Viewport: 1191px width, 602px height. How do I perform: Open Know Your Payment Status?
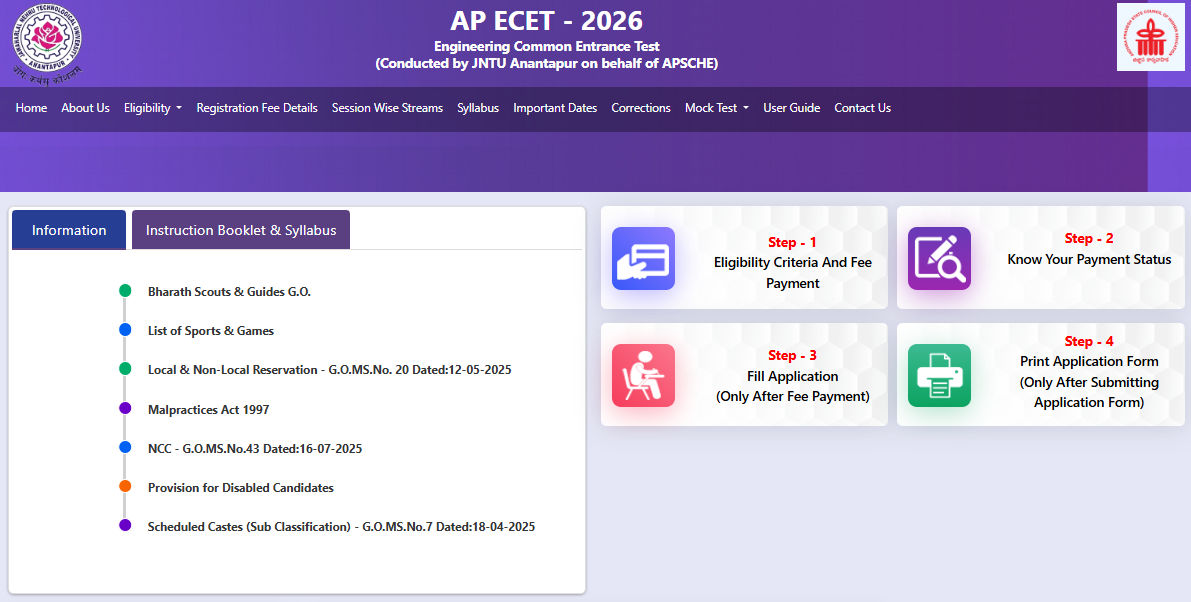(1089, 260)
